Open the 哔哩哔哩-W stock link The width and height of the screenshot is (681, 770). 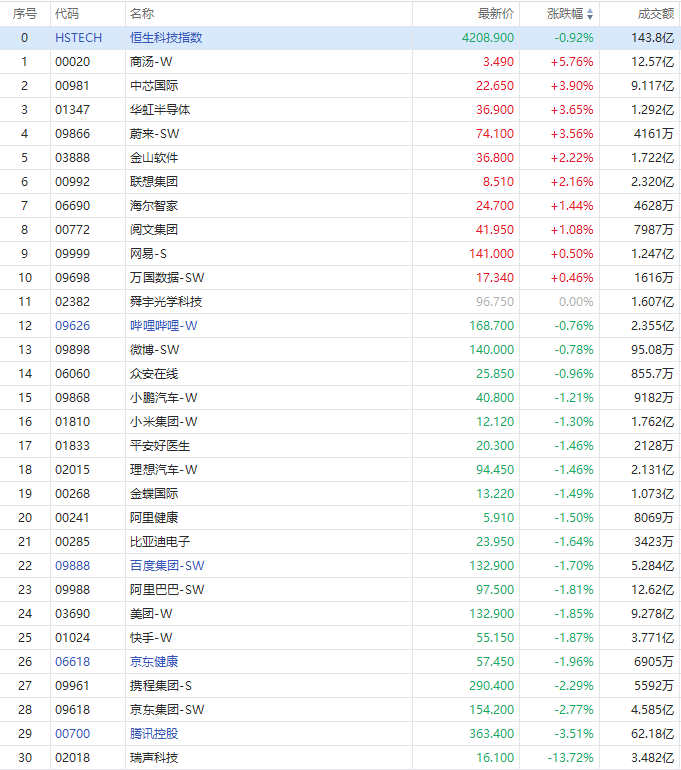(x=163, y=326)
